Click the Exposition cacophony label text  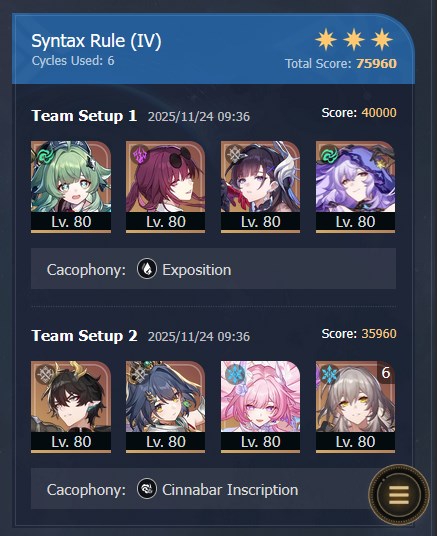(197, 270)
